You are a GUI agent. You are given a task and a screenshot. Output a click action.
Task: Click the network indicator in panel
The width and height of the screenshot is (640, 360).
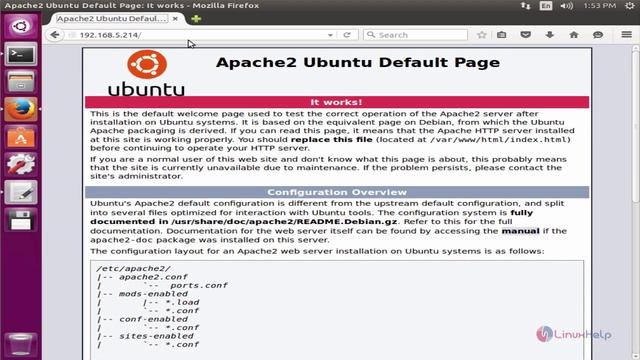(526, 6)
